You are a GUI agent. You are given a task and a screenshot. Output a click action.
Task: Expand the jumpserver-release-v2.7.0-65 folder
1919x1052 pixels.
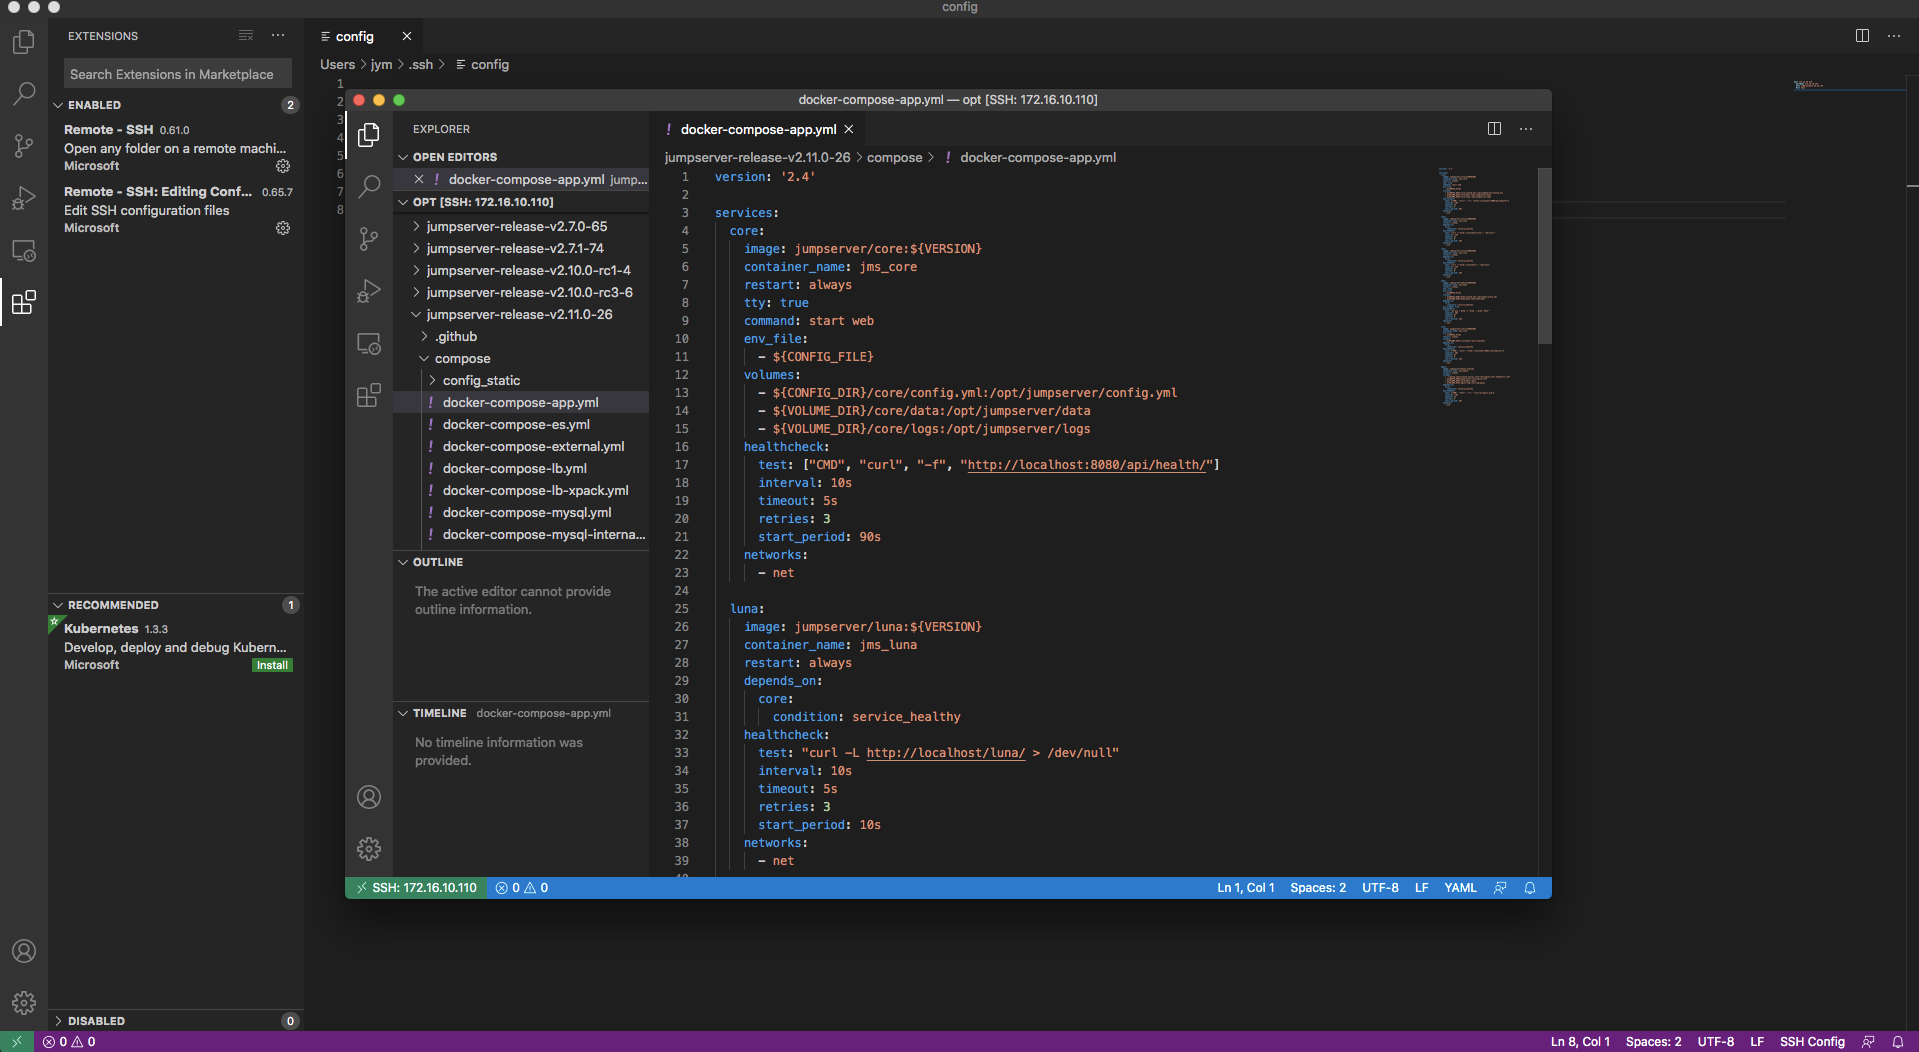[516, 226]
